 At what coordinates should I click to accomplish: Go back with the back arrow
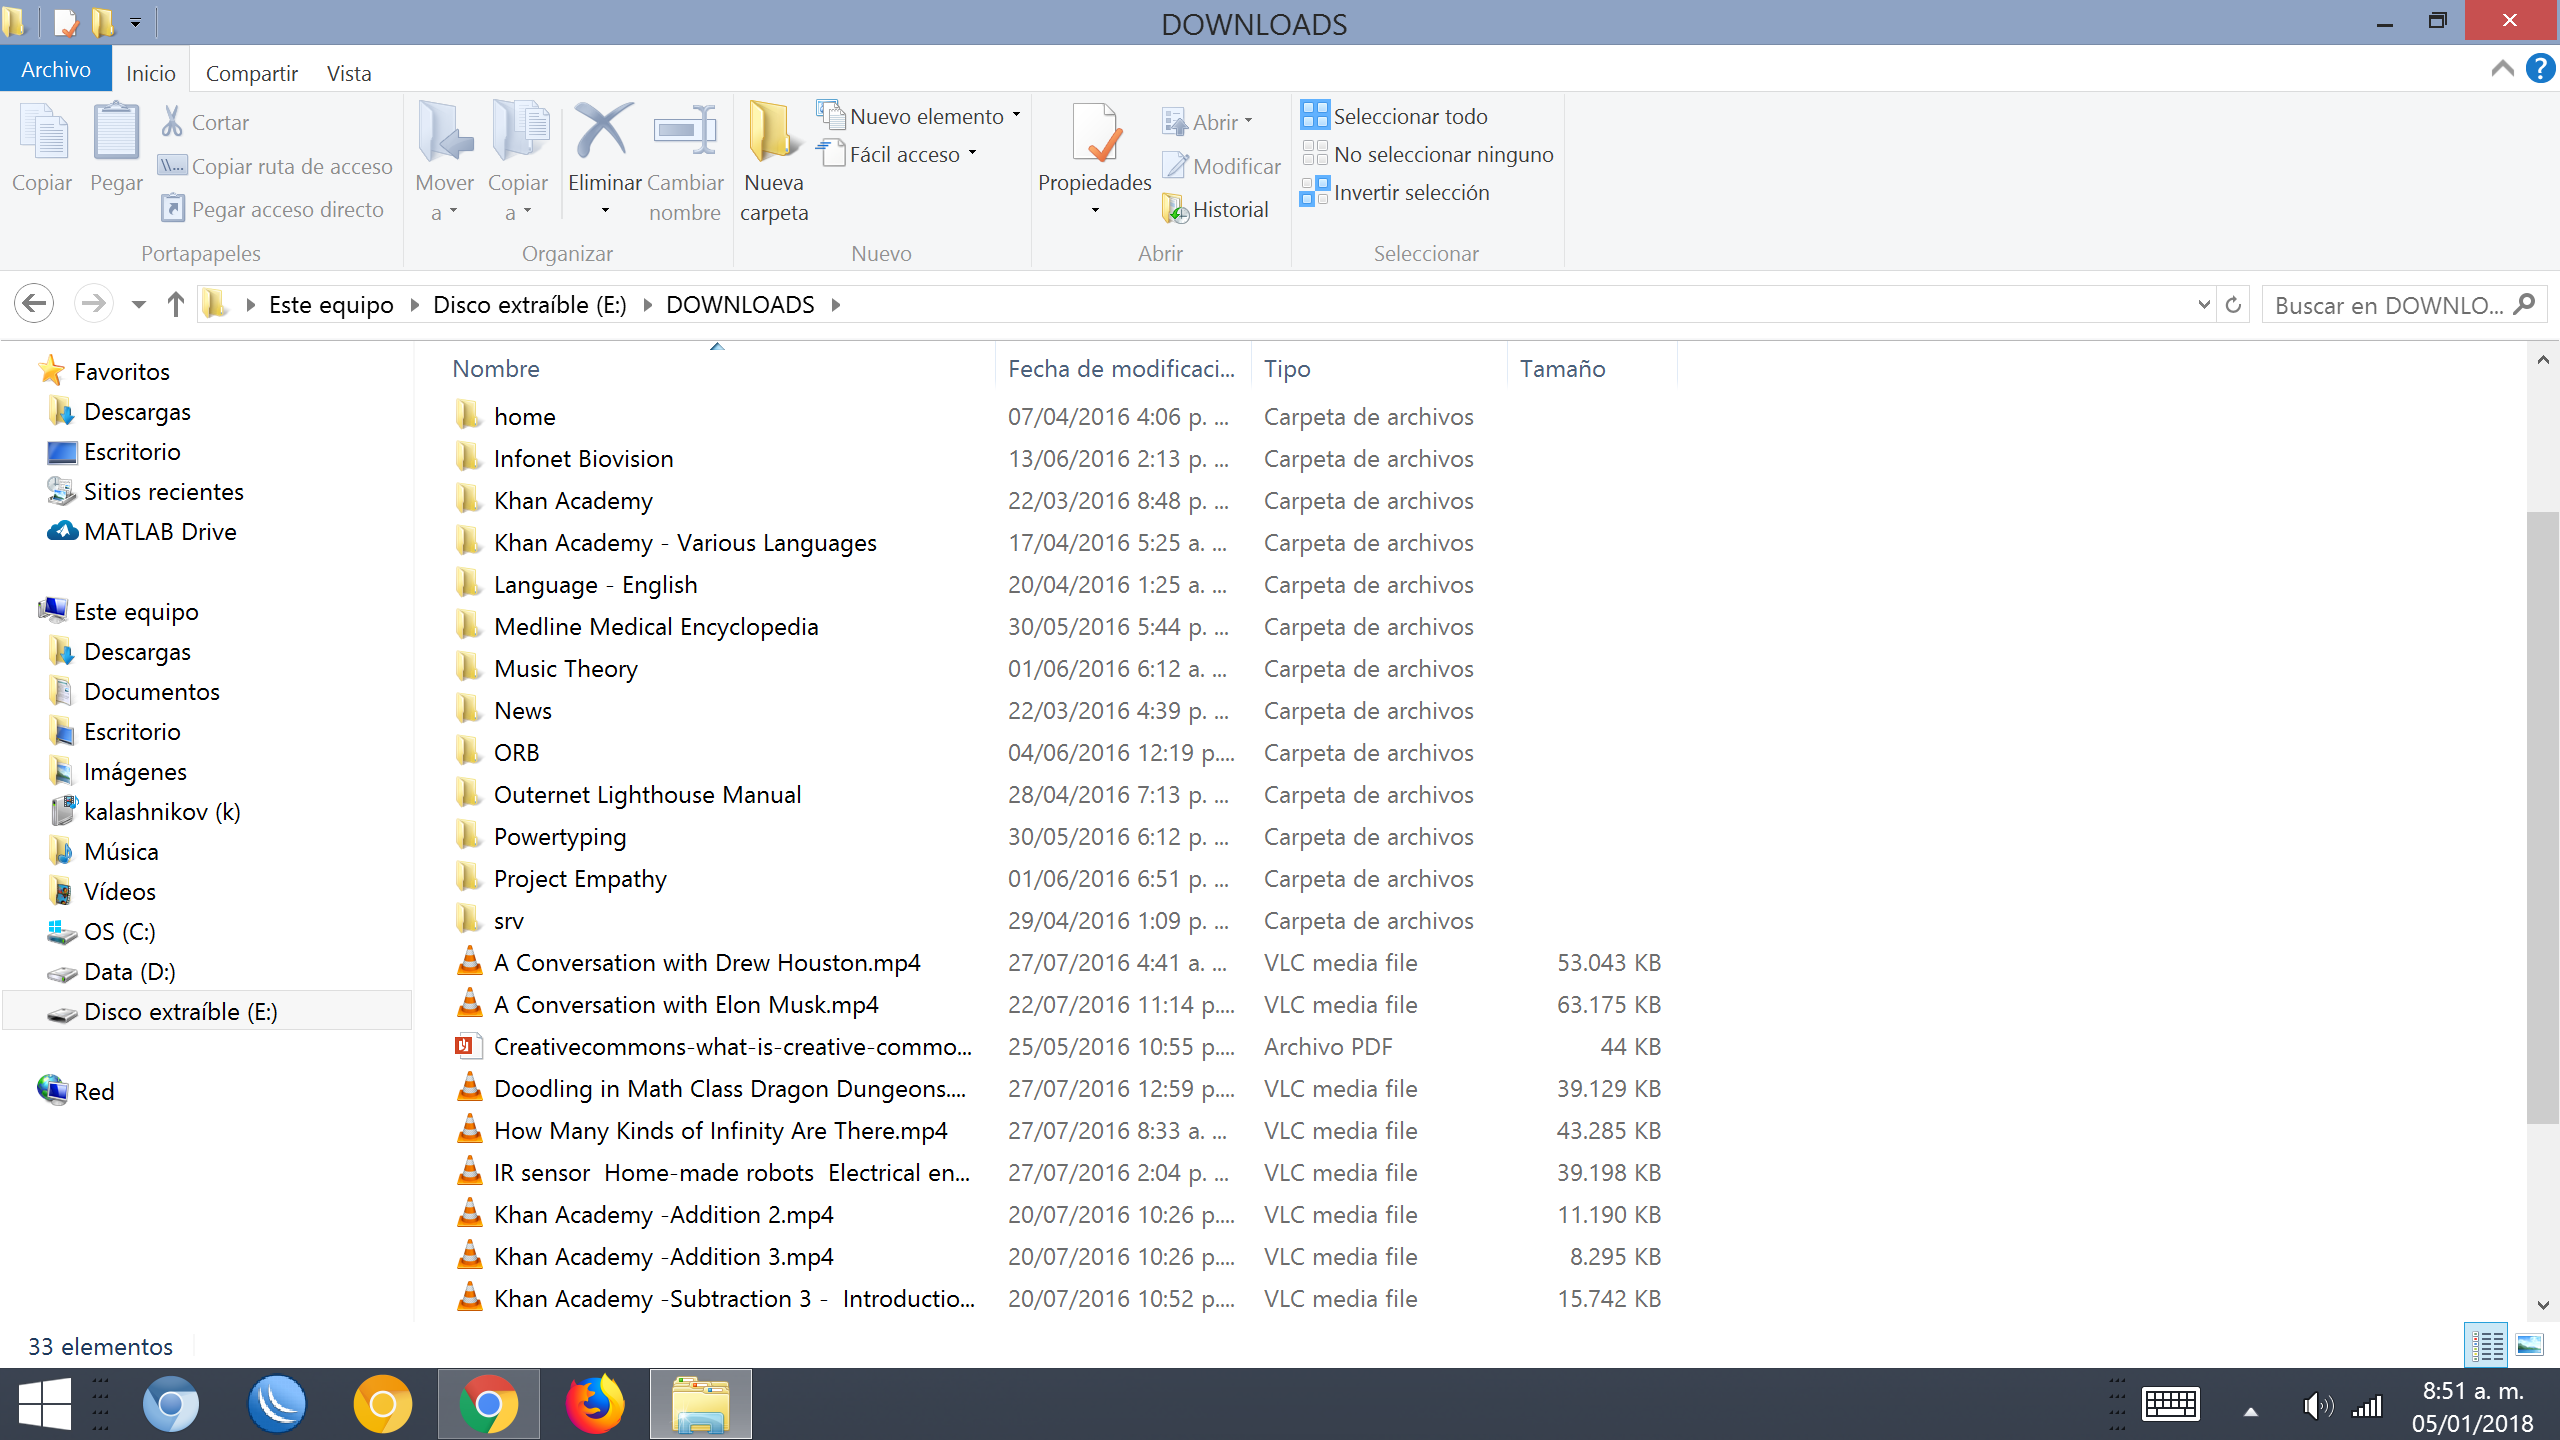click(x=34, y=303)
